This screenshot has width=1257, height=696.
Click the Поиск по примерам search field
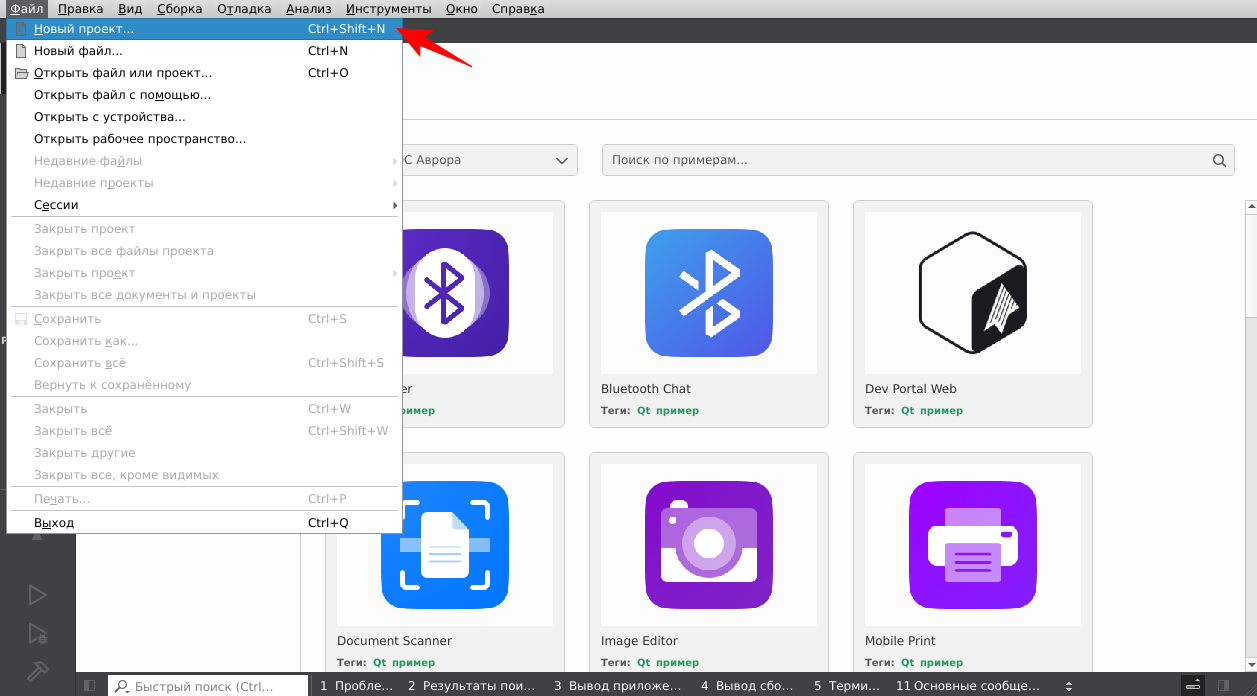[x=900, y=160]
